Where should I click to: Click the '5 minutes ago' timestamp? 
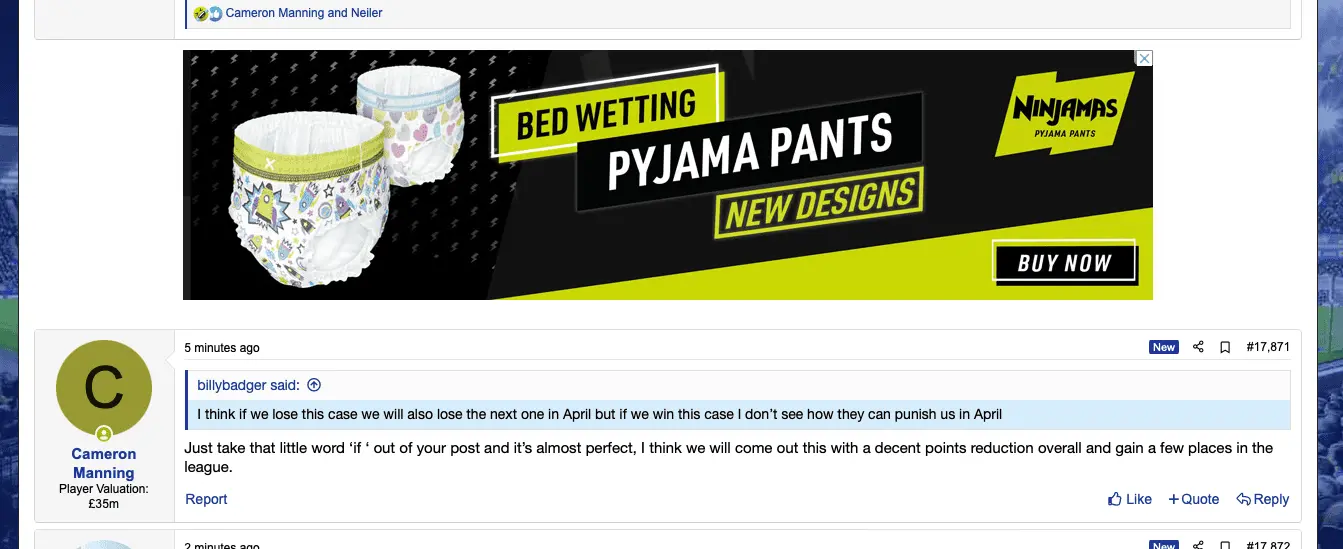coord(222,348)
